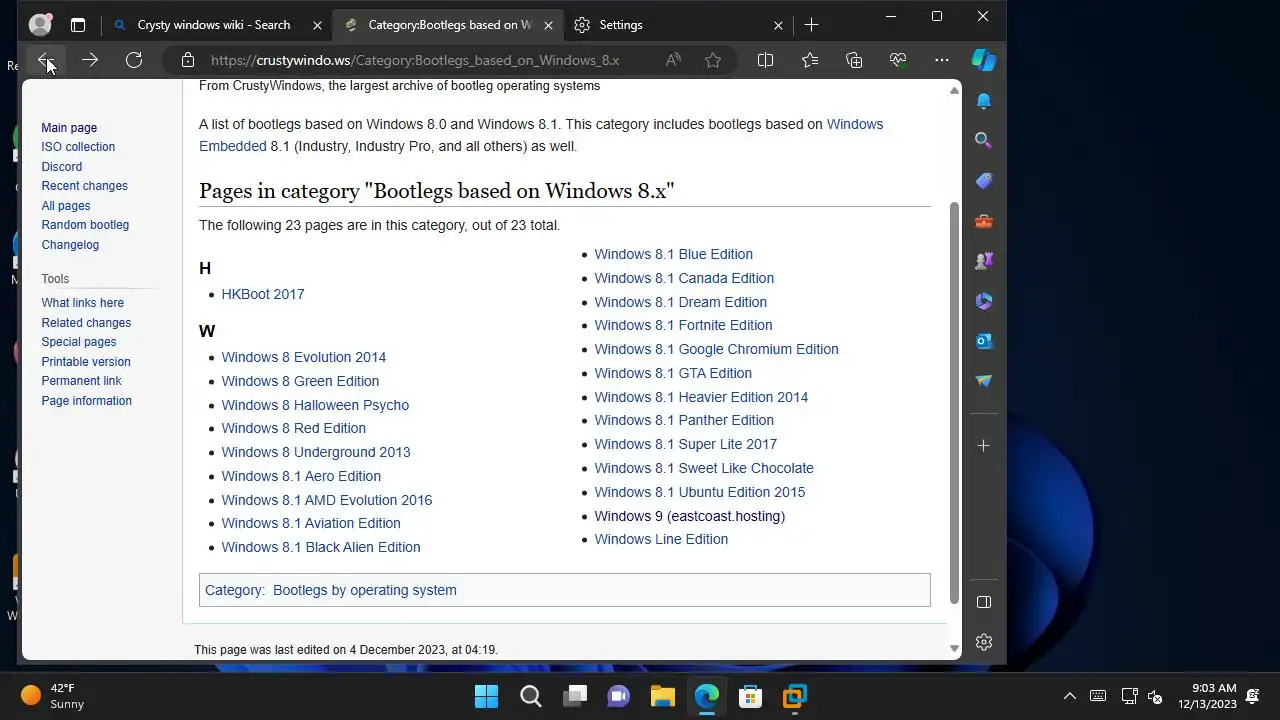
Task: View site information lock icon
Action: 188,60
